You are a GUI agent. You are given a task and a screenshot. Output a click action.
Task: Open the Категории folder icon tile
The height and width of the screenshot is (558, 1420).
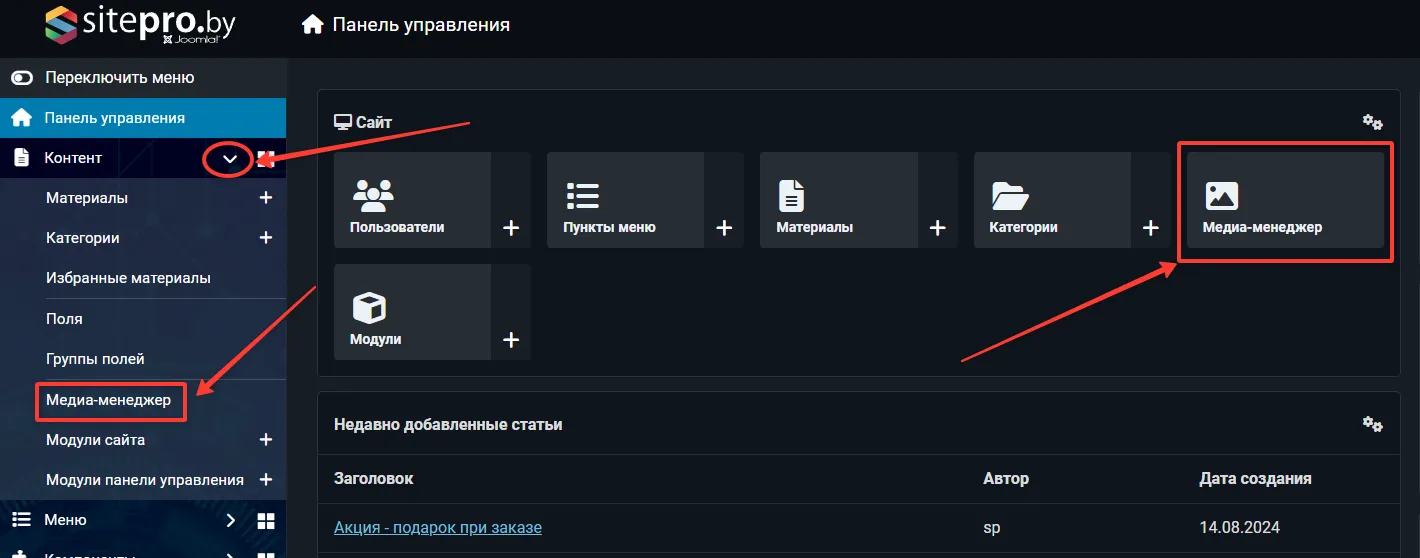point(1051,200)
